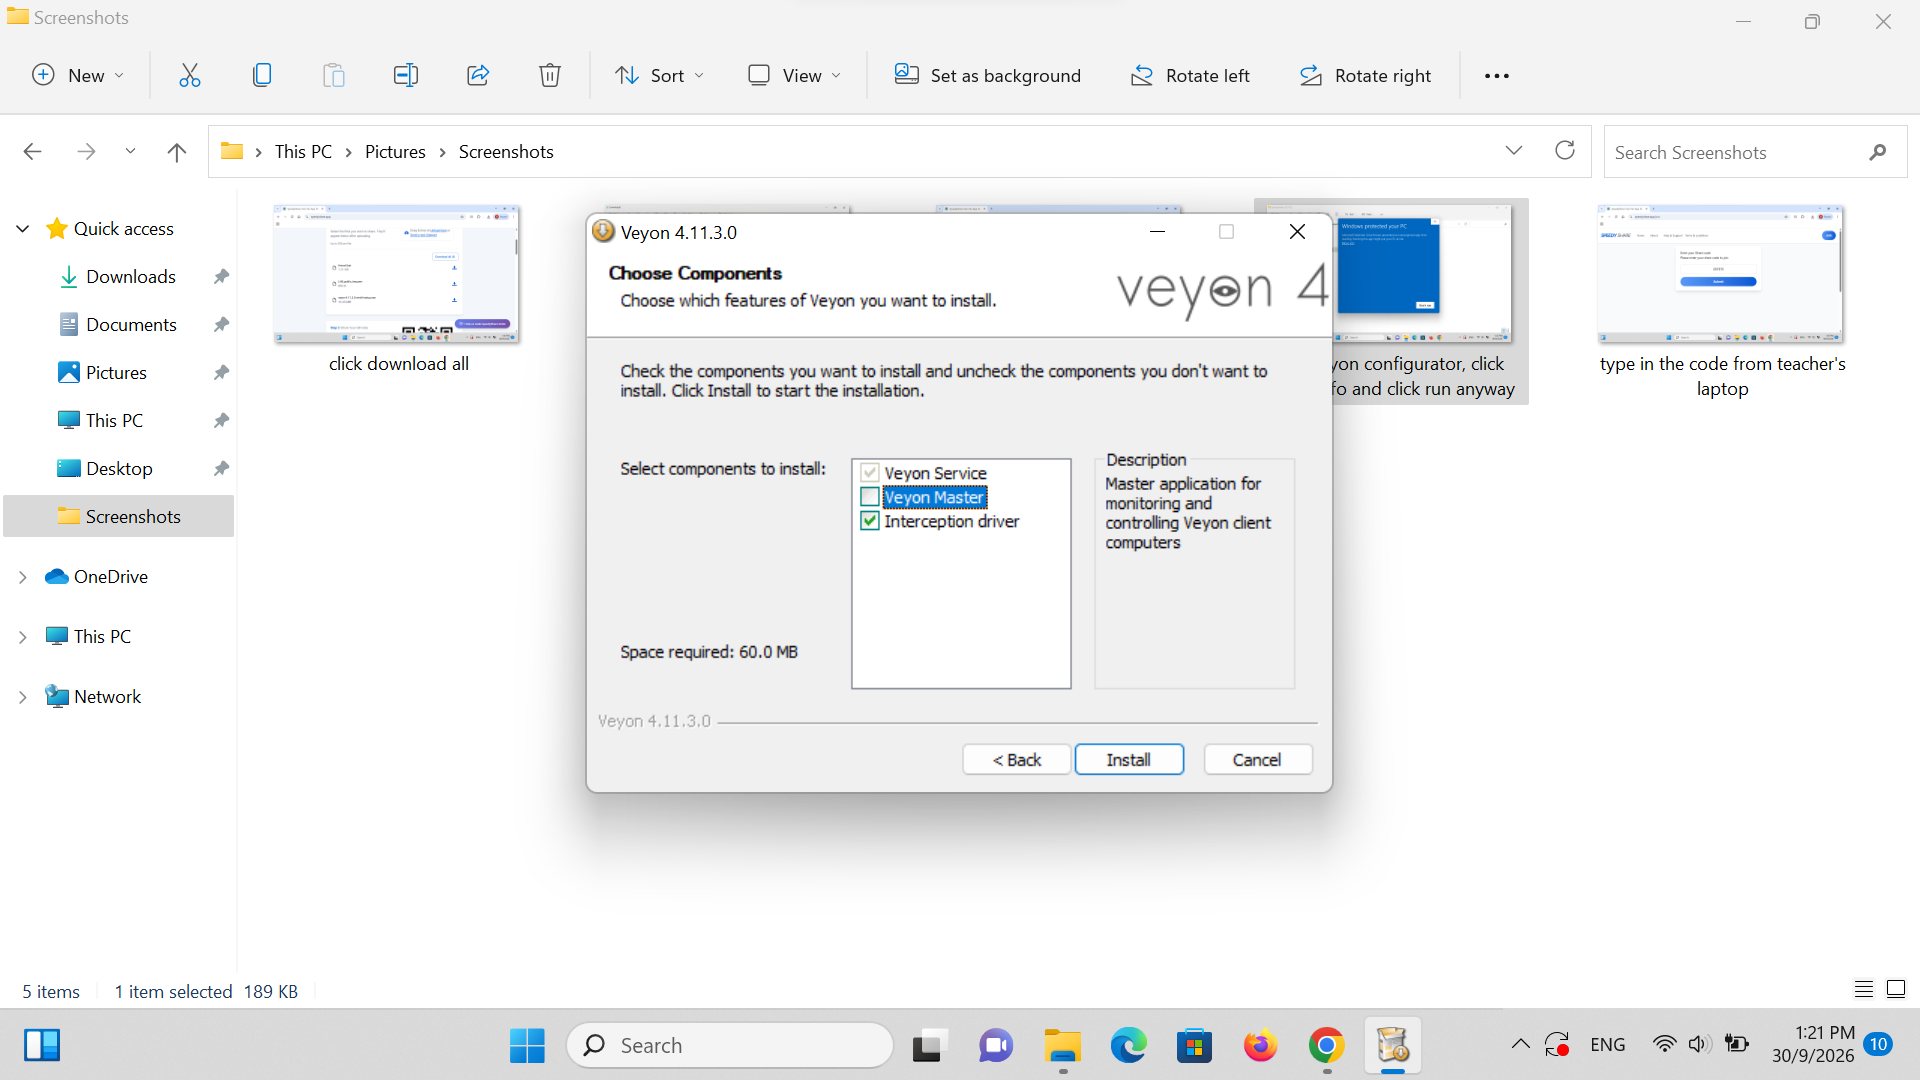Open the recent locations dropdown arrow

point(130,152)
